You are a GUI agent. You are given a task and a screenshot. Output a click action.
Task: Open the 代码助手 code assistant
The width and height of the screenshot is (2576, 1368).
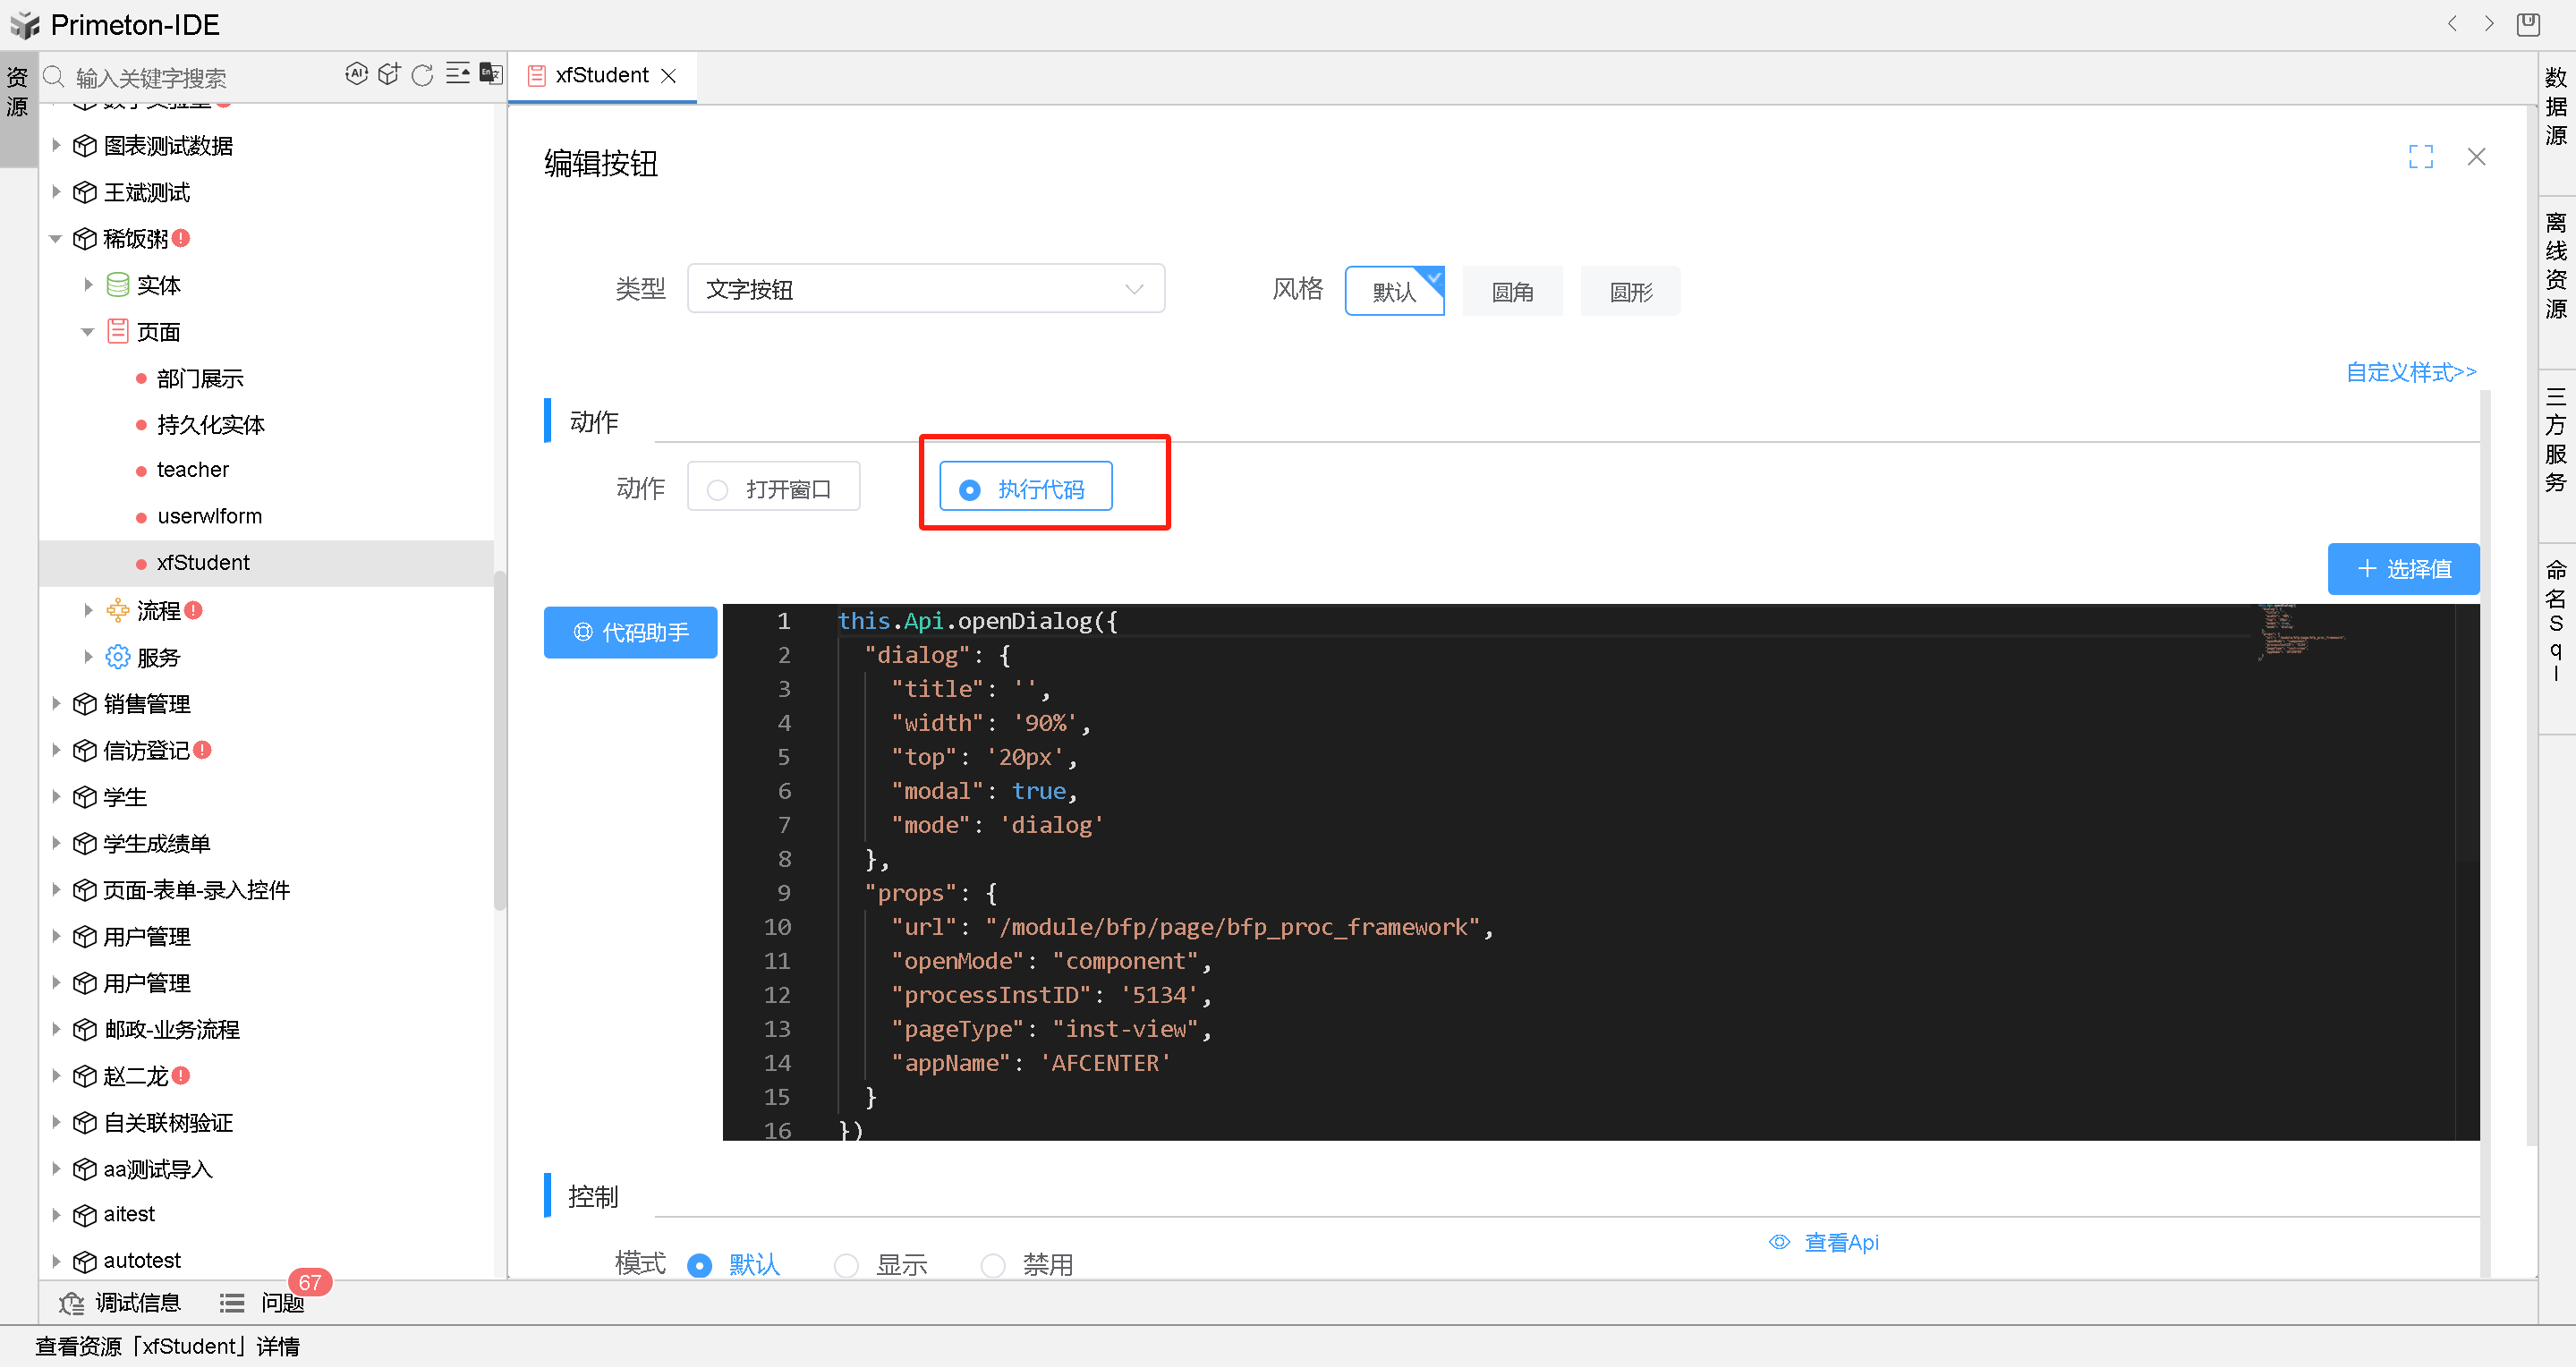630,632
